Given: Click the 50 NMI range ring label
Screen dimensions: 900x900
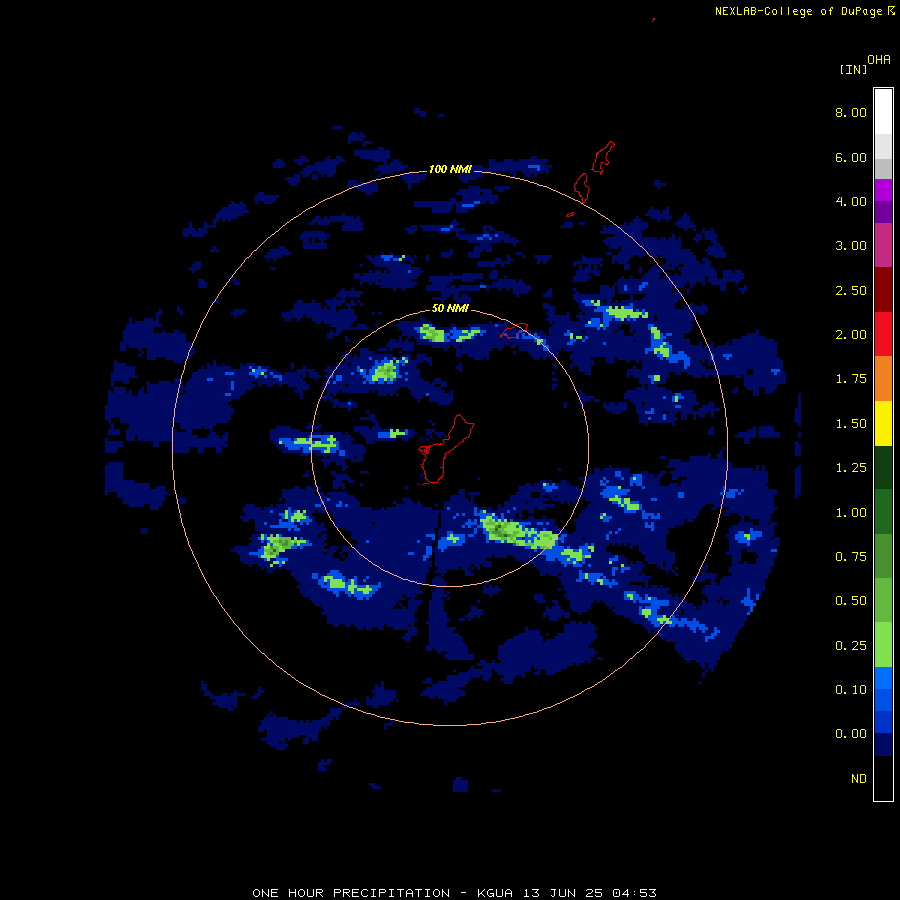Looking at the screenshot, I should coord(450,308).
